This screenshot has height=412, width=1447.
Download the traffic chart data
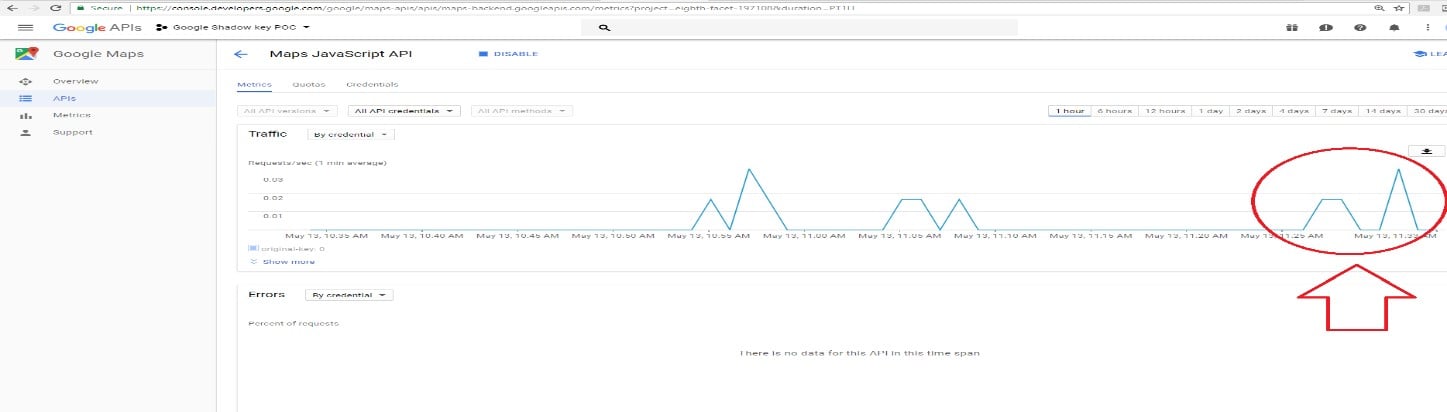tap(1427, 151)
